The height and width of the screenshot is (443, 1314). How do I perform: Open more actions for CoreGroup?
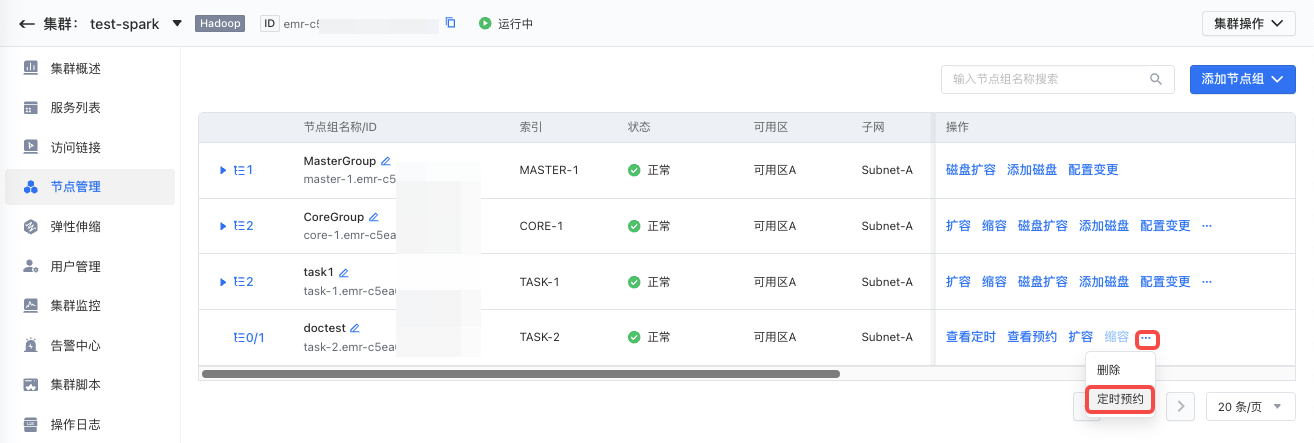click(1207, 226)
